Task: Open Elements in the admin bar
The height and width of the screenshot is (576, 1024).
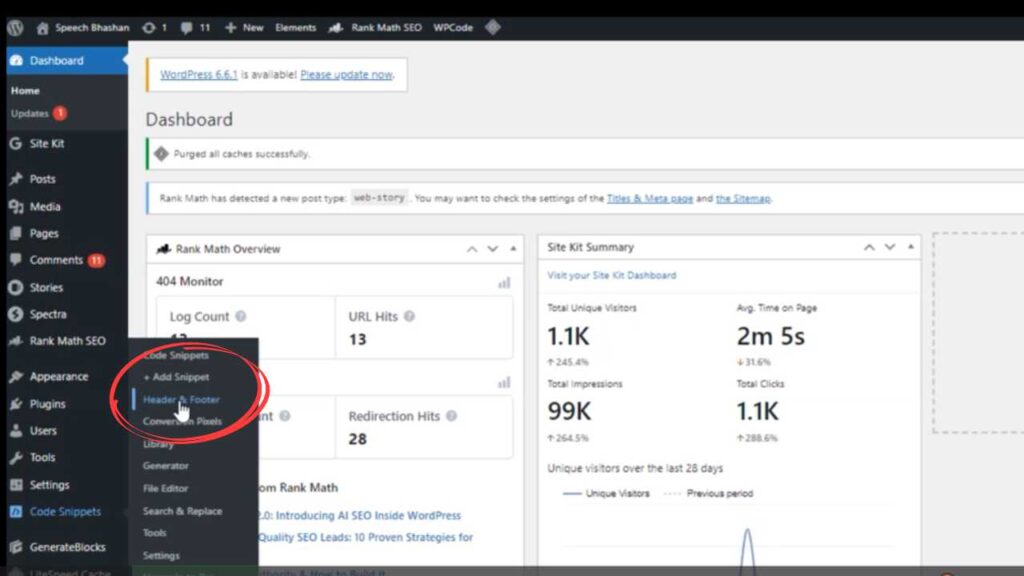Action: point(295,27)
